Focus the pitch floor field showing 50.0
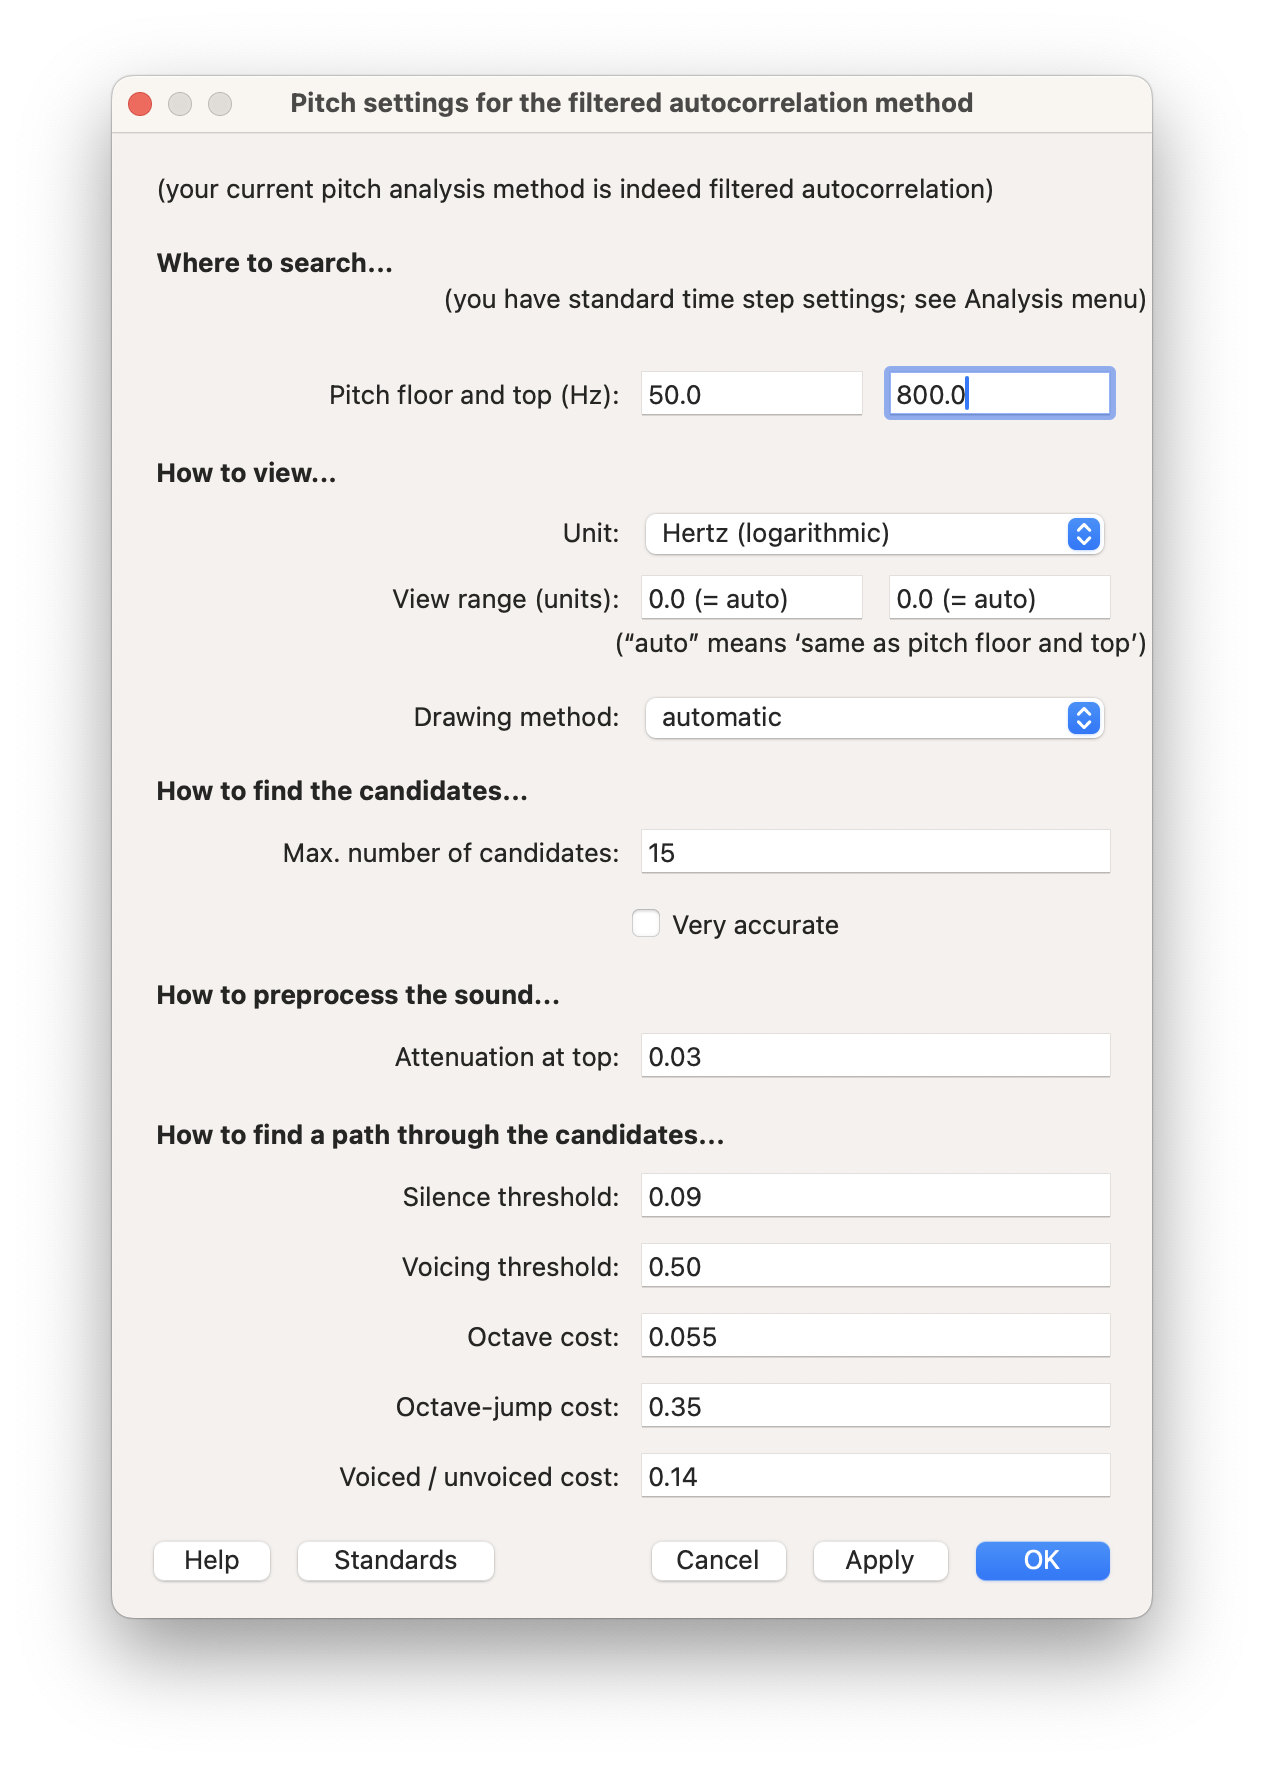 (752, 394)
